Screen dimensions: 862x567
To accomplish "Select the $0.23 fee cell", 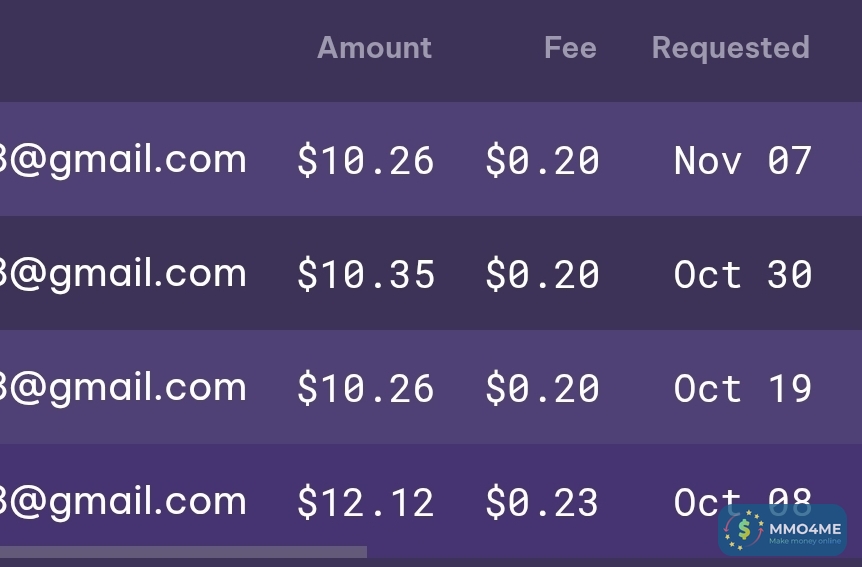I will point(542,503).
